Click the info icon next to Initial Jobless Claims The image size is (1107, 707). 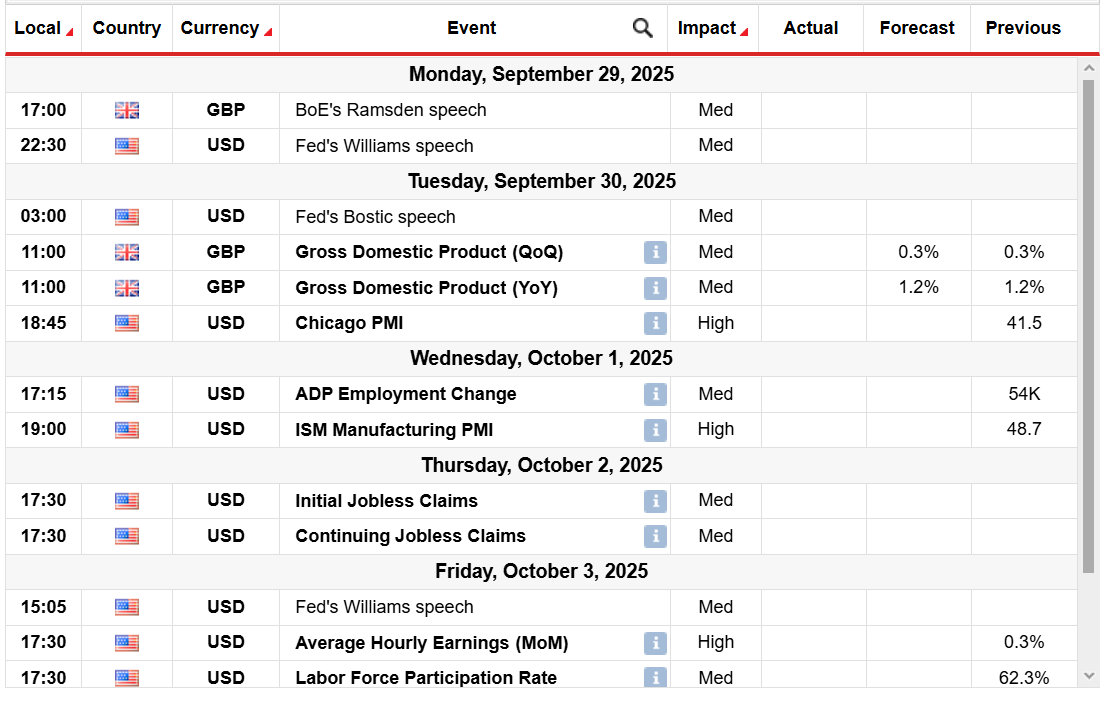(x=655, y=501)
